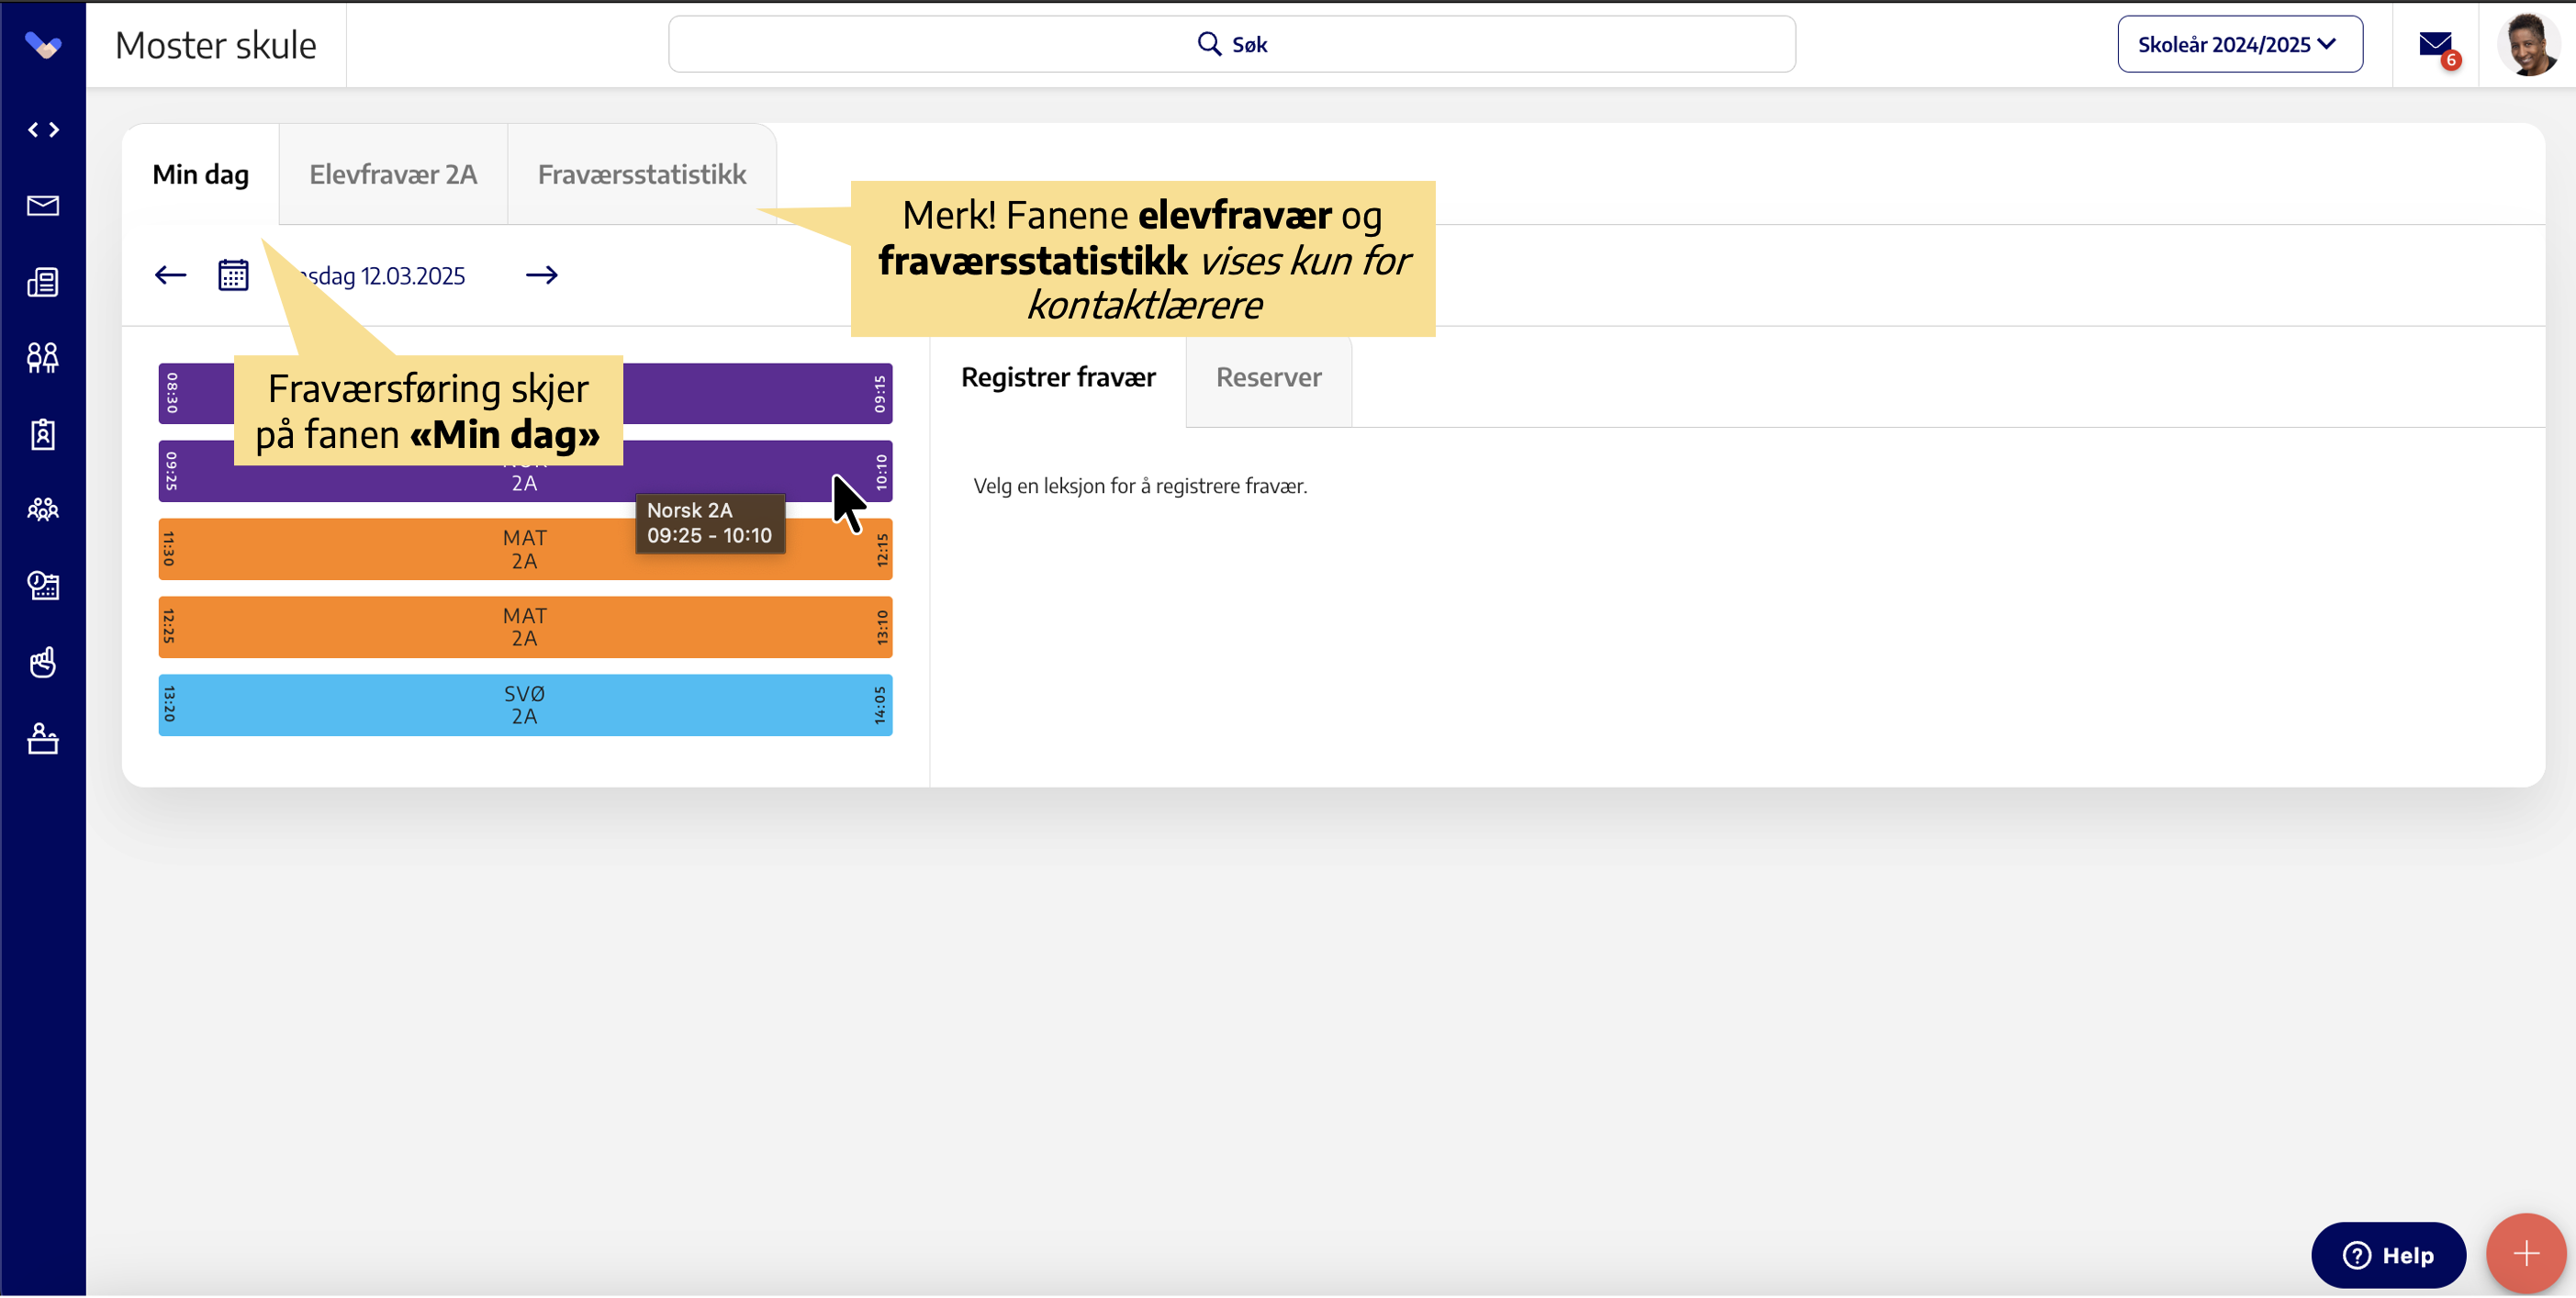
Task: Open the calendar date picker icon
Action: [233, 275]
